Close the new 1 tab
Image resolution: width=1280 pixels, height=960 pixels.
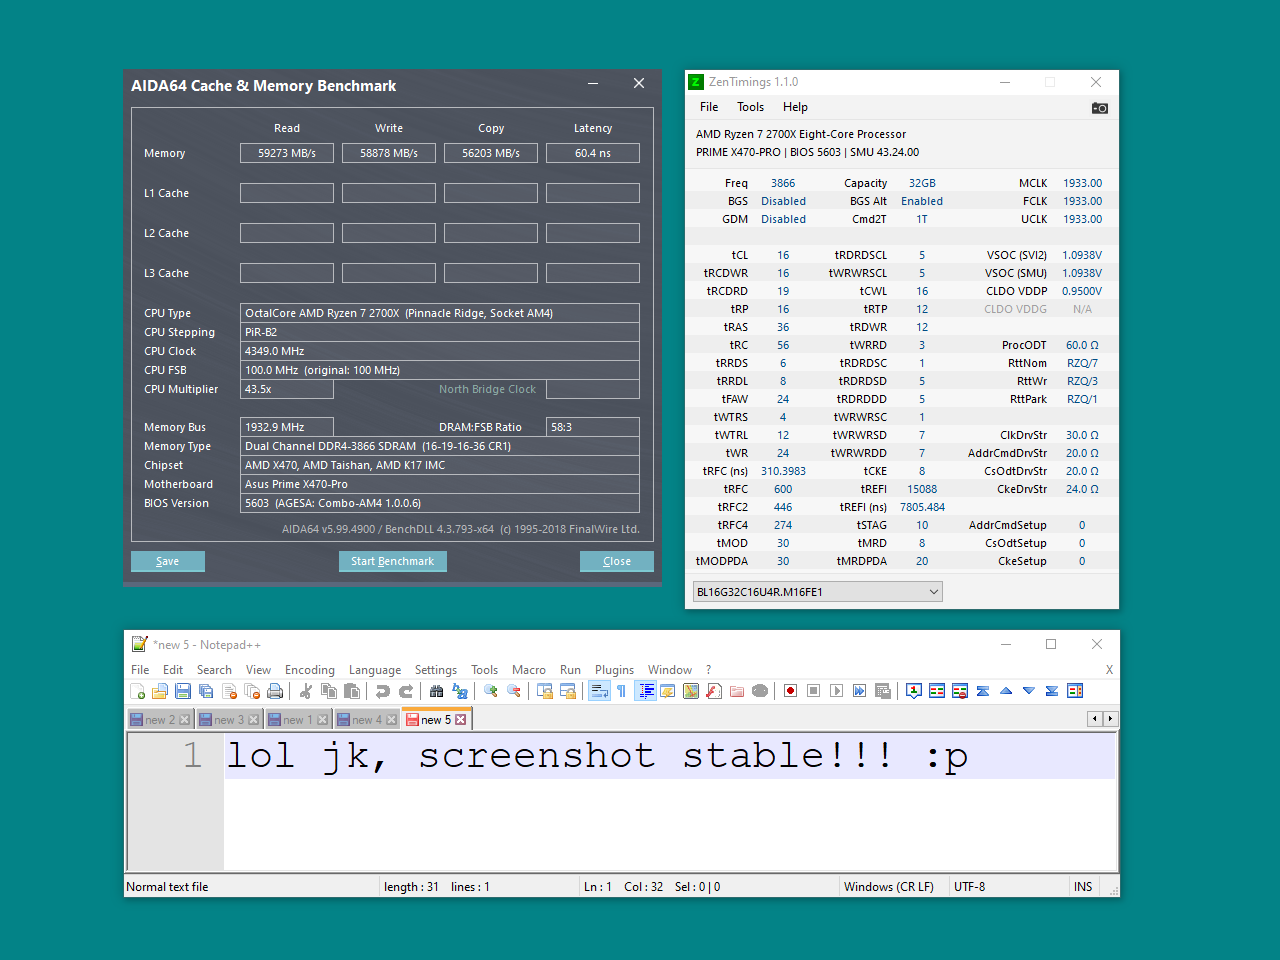click(323, 720)
